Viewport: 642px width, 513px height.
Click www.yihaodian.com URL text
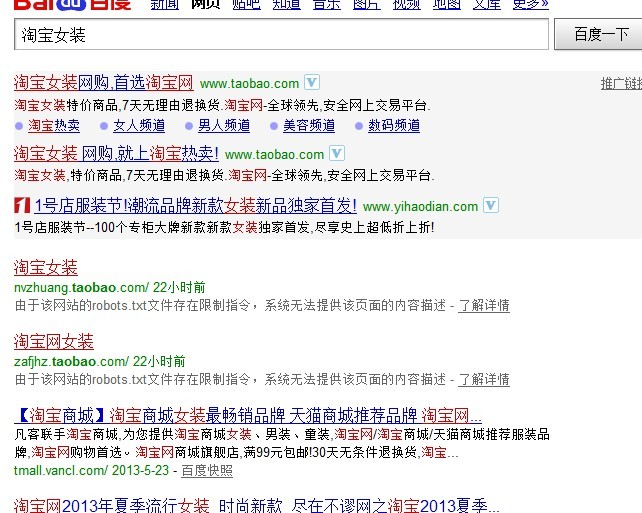coord(420,206)
